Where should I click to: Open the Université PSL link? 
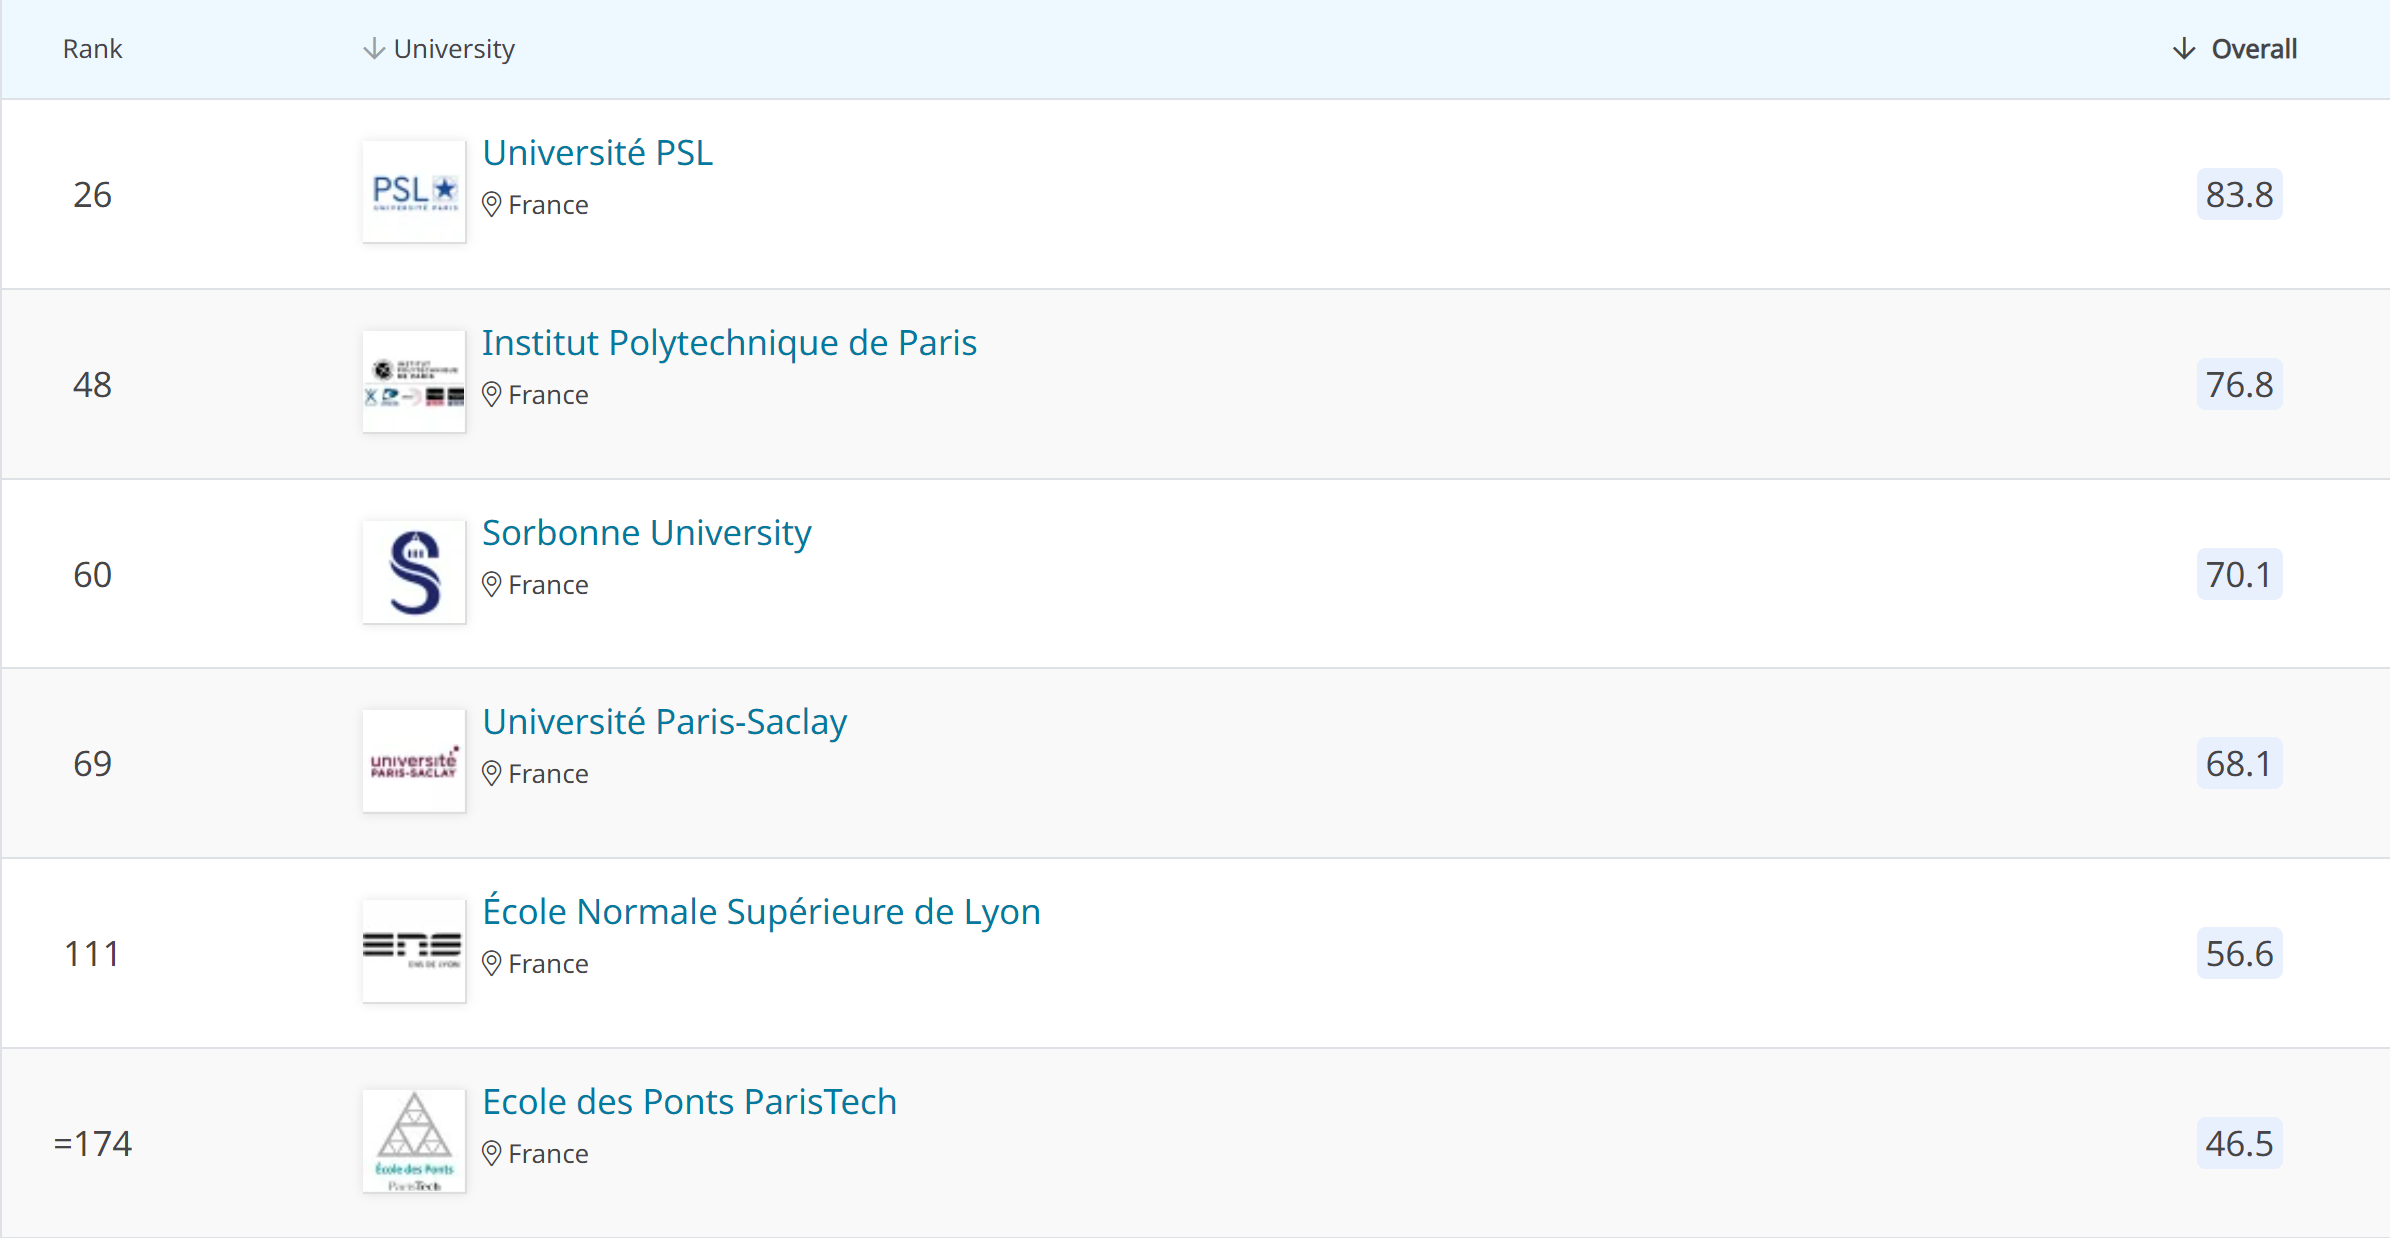tap(597, 153)
